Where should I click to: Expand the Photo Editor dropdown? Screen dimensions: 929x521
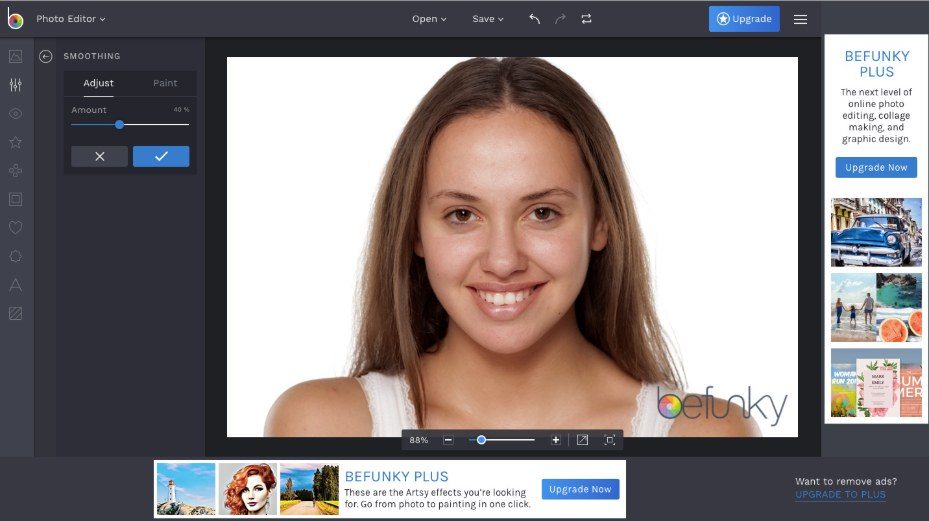pyautogui.click(x=70, y=19)
